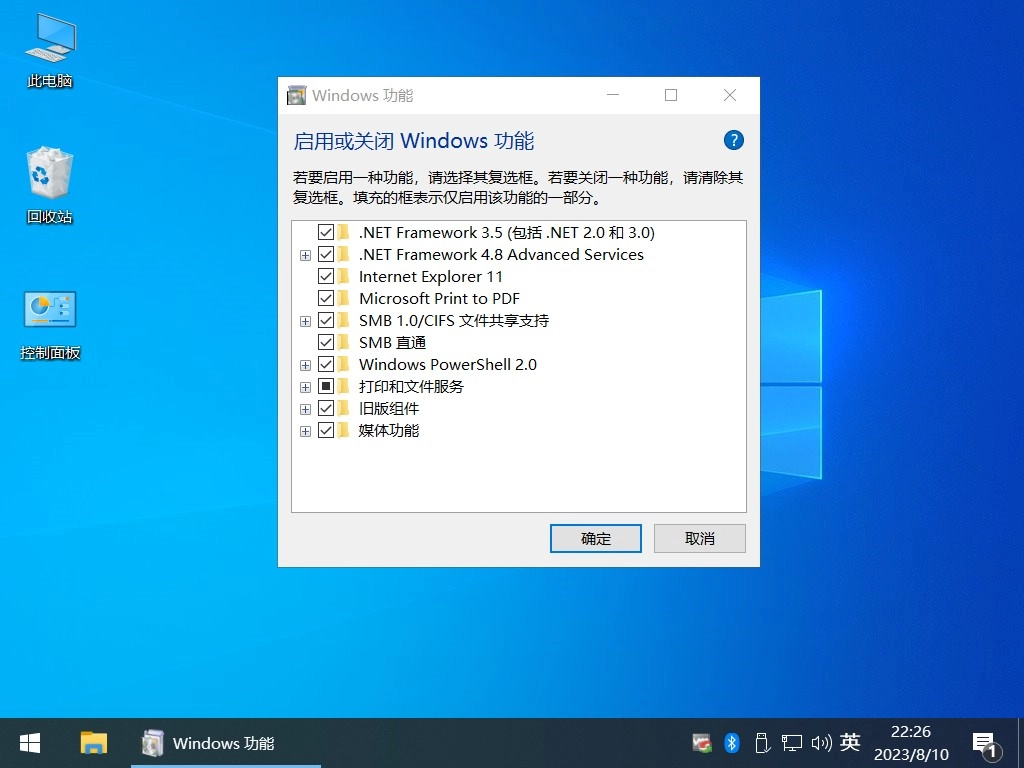Expand SMB 1.0/CIFS 文件共享支持 node
The height and width of the screenshot is (768, 1024).
(306, 320)
